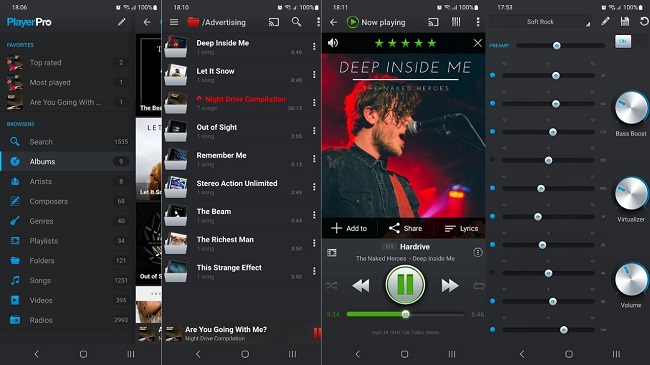The width and height of the screenshot is (650, 365).
Task: Open options for Night Drive Compilation folder
Action: (x=314, y=102)
